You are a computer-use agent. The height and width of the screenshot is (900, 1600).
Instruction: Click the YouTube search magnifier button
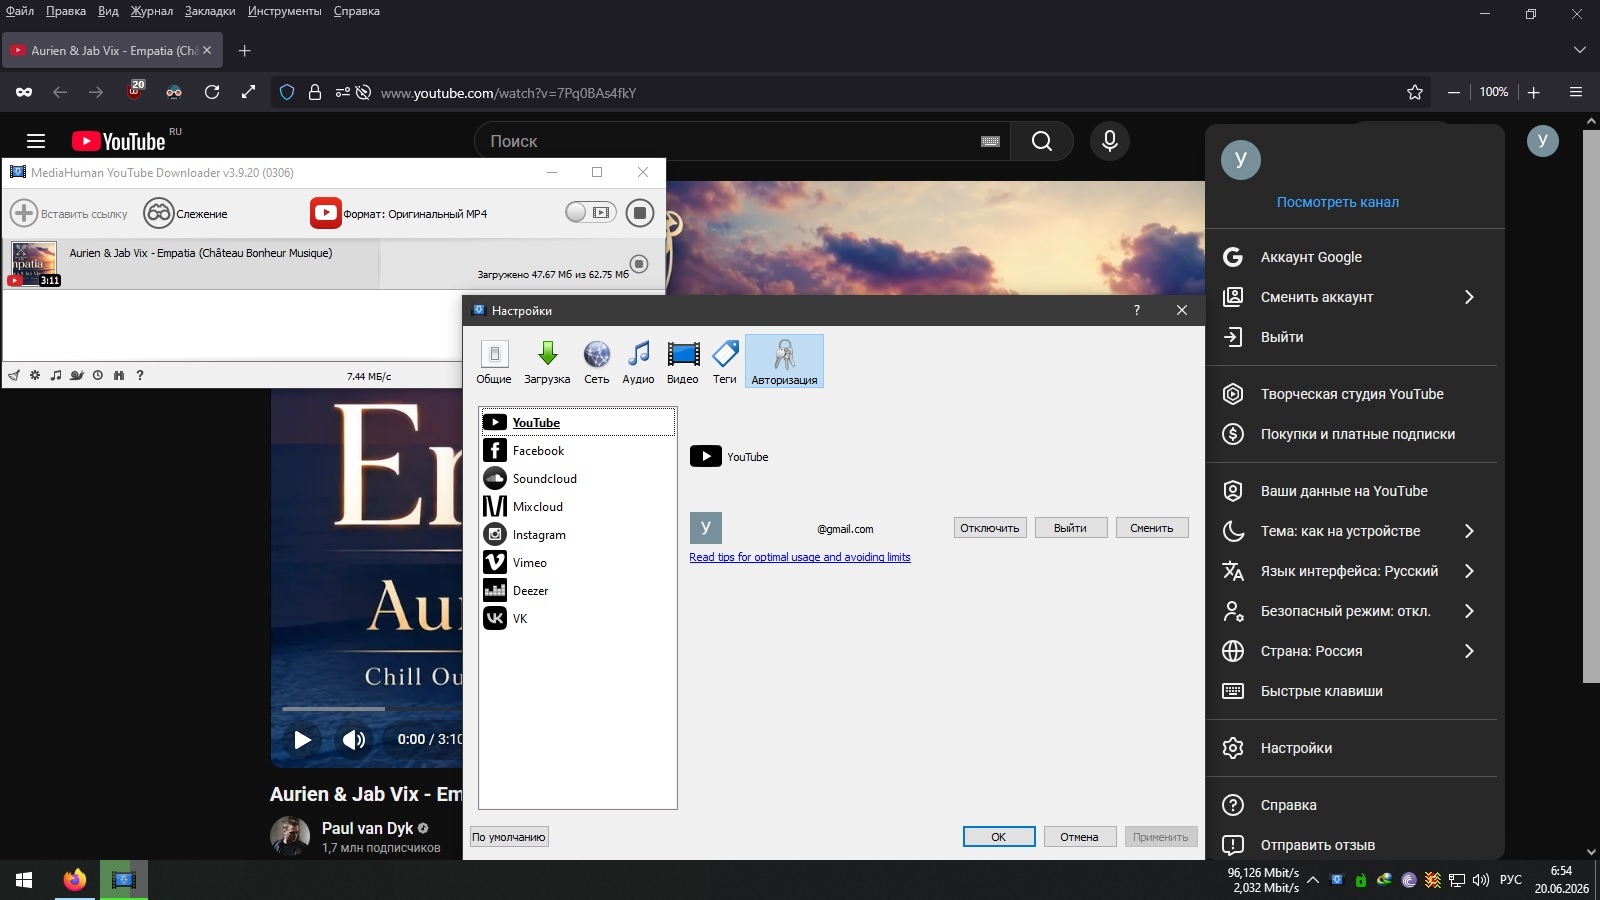1042,141
